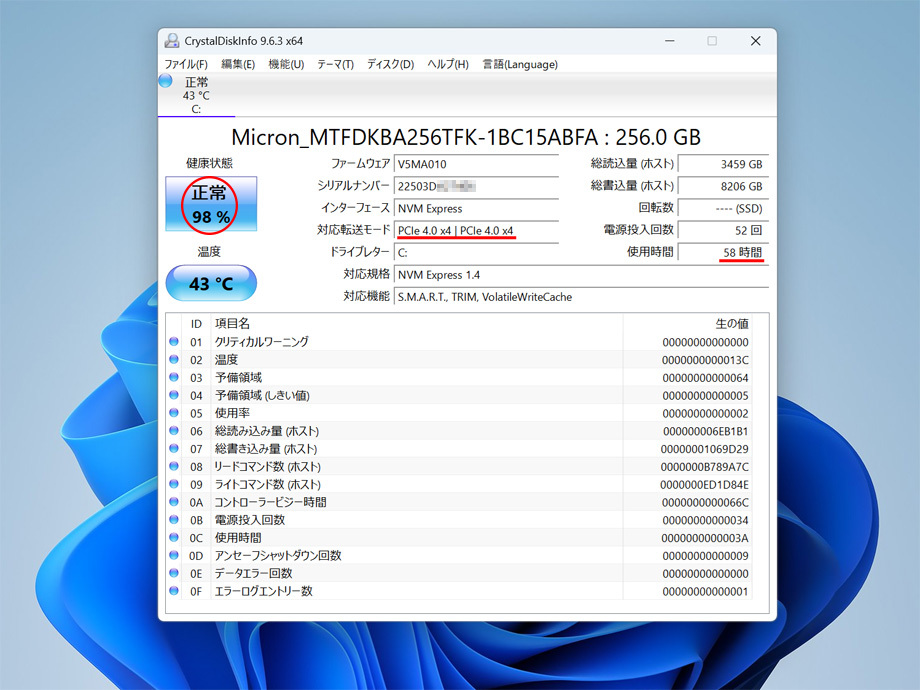This screenshot has height=690, width=920.
Task: Click total host reads value 3459 GB
Action: pyautogui.click(x=723, y=164)
